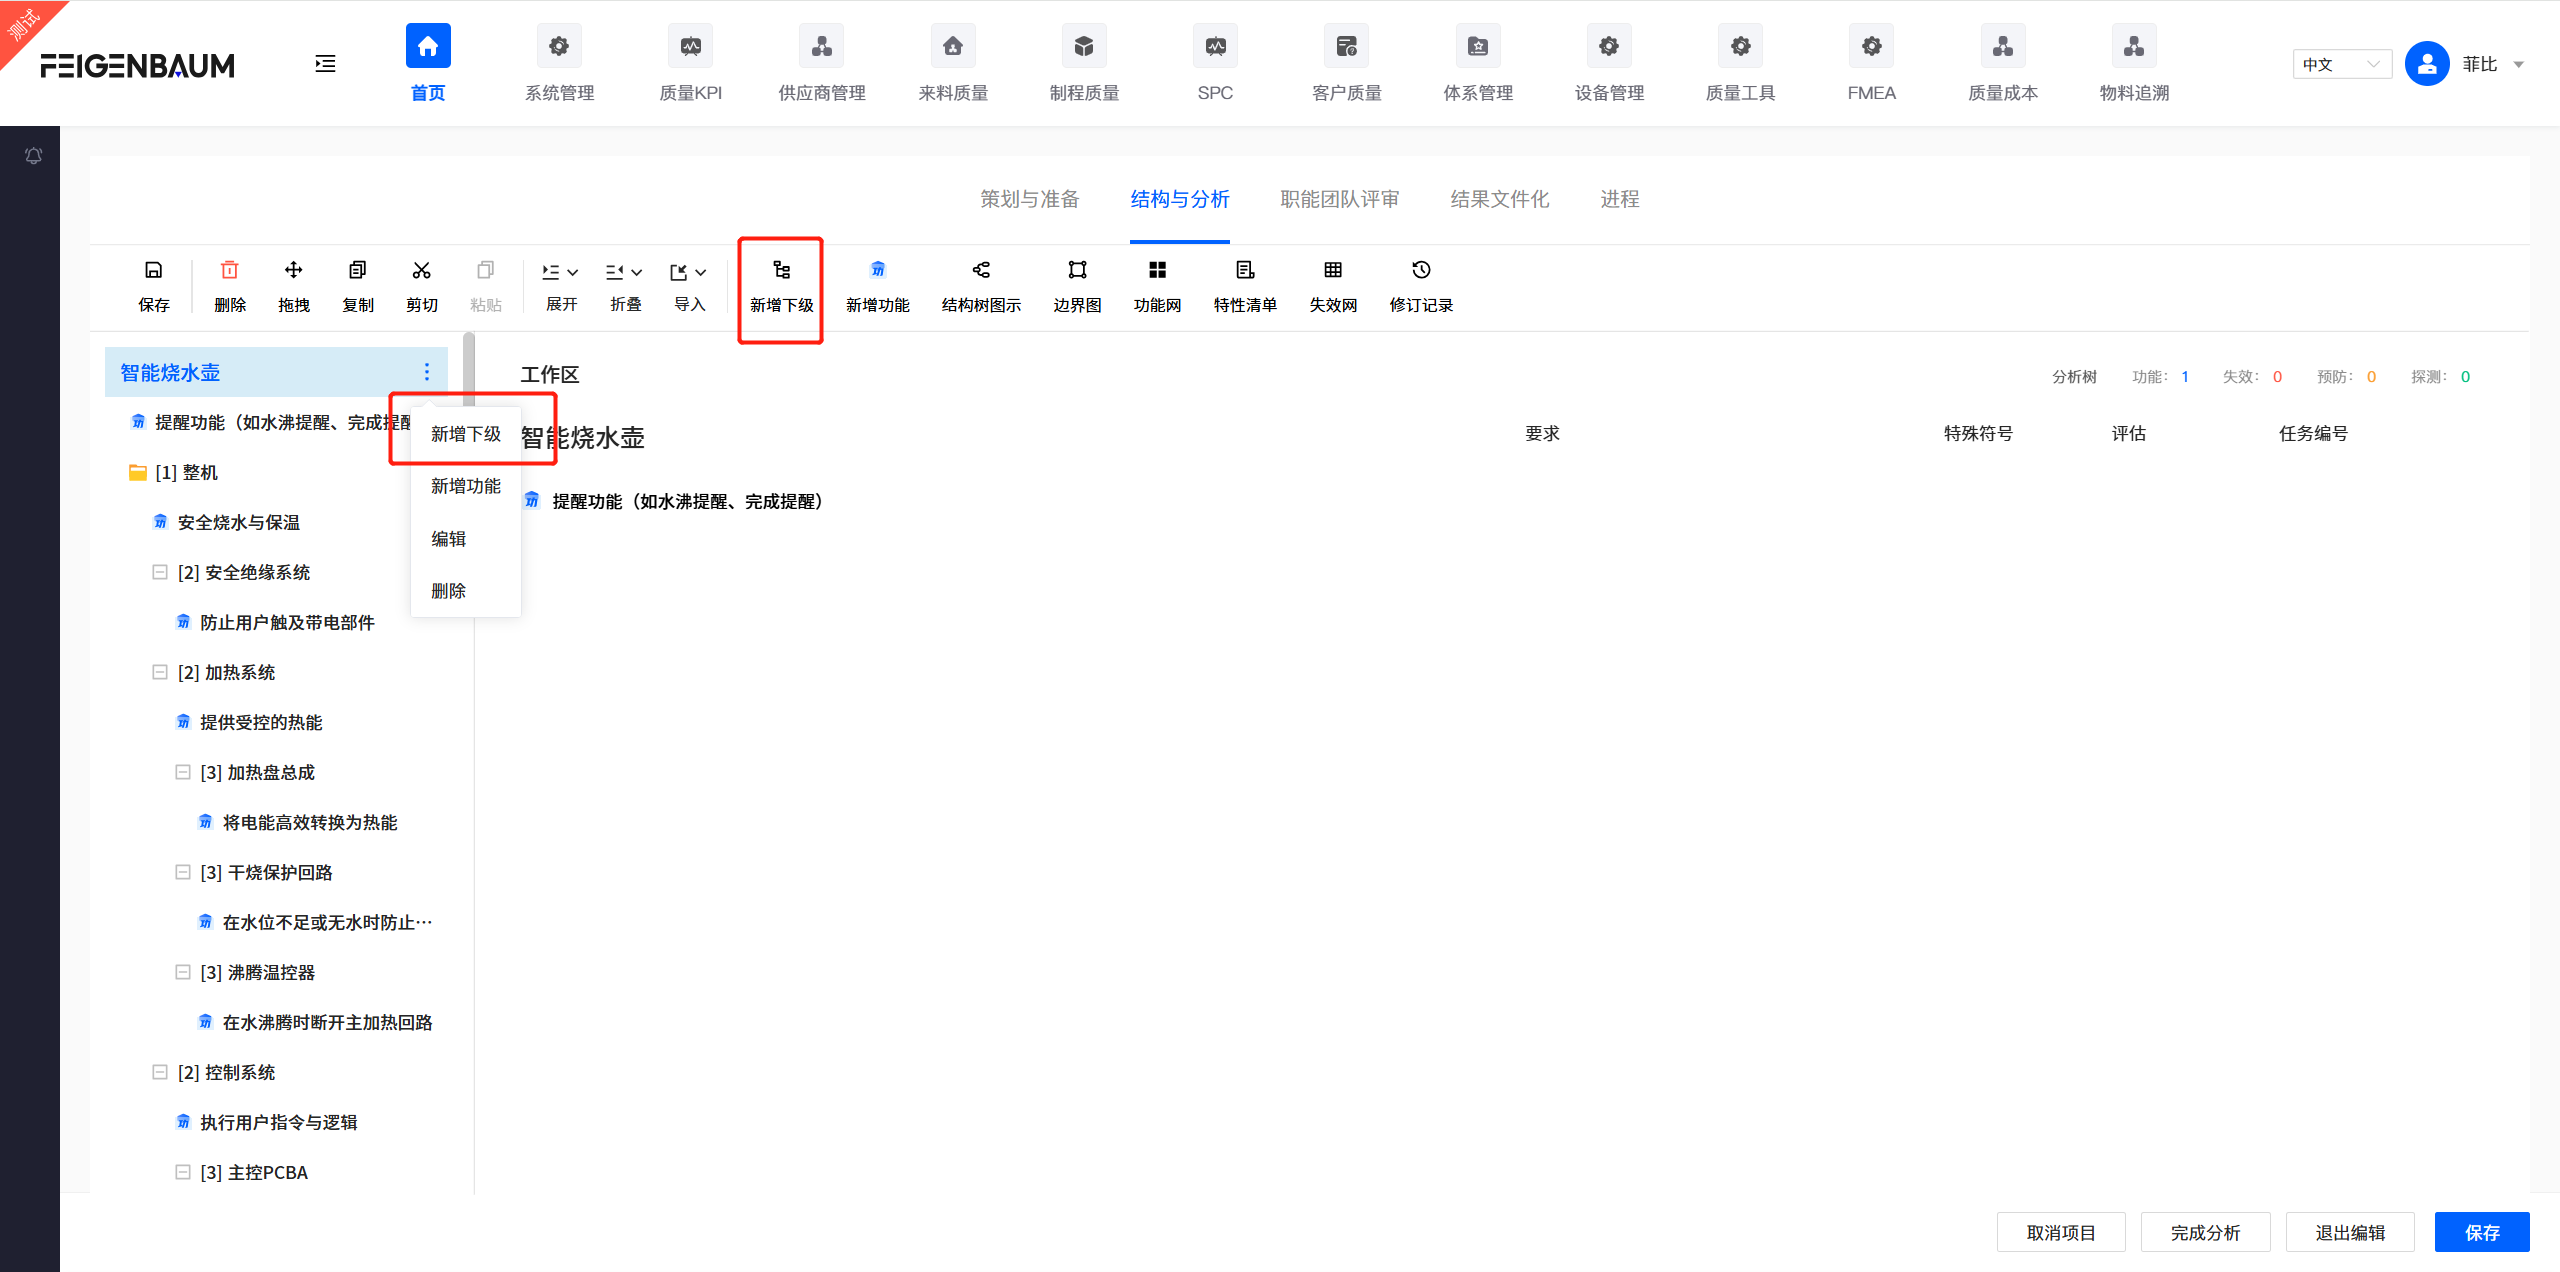Switch to the 职能团队评审 tab
Screen dimensions: 2560x1272
1339,199
